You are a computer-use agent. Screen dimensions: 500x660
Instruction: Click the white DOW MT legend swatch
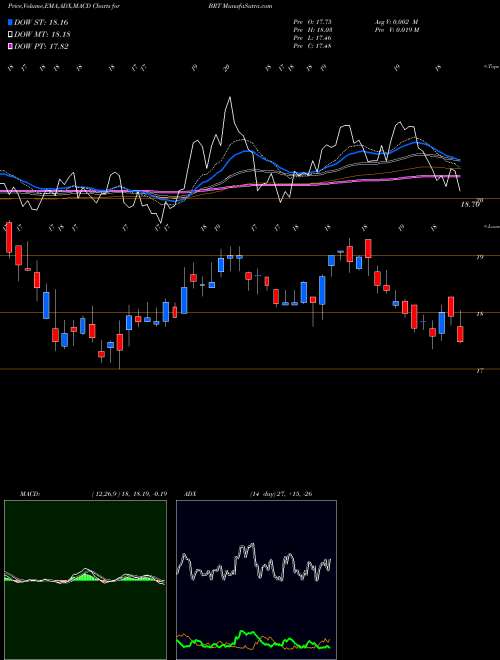(x=10, y=34)
